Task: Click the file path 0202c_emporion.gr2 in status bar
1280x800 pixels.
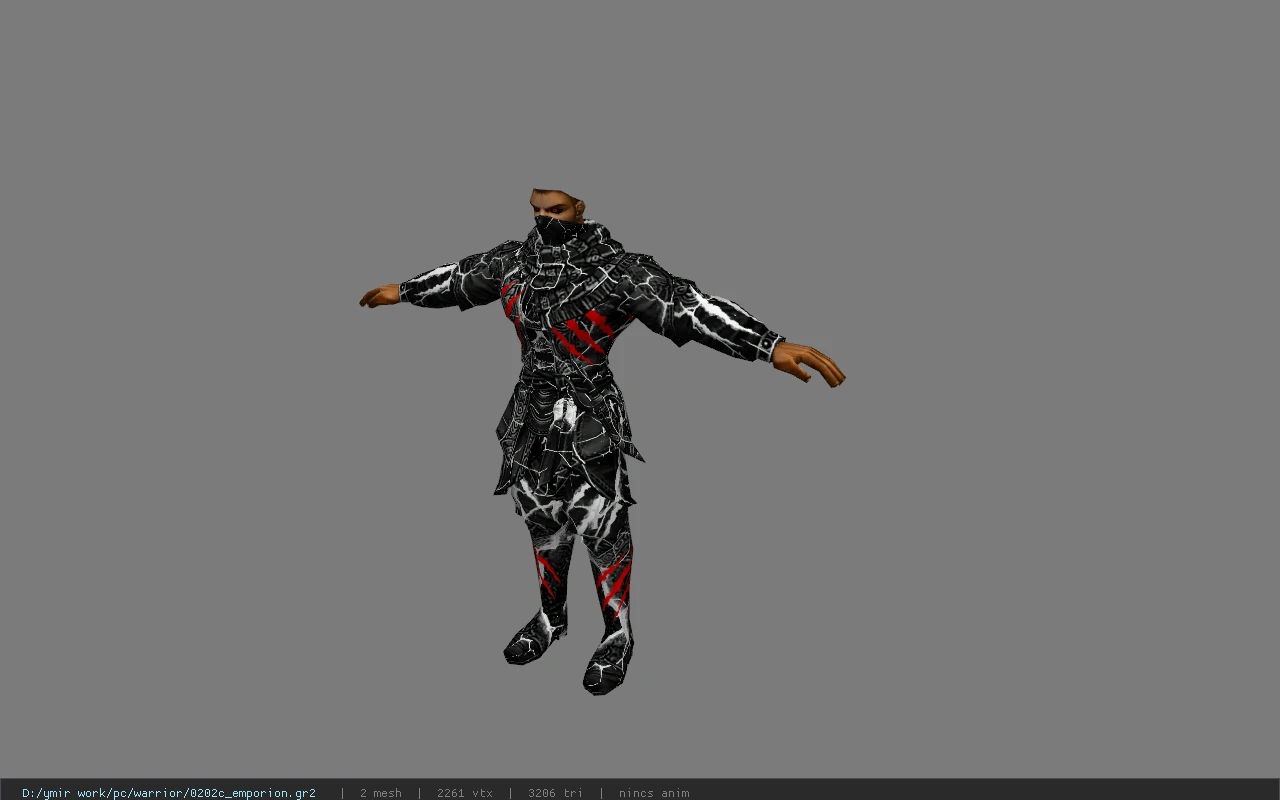Action: (169, 793)
